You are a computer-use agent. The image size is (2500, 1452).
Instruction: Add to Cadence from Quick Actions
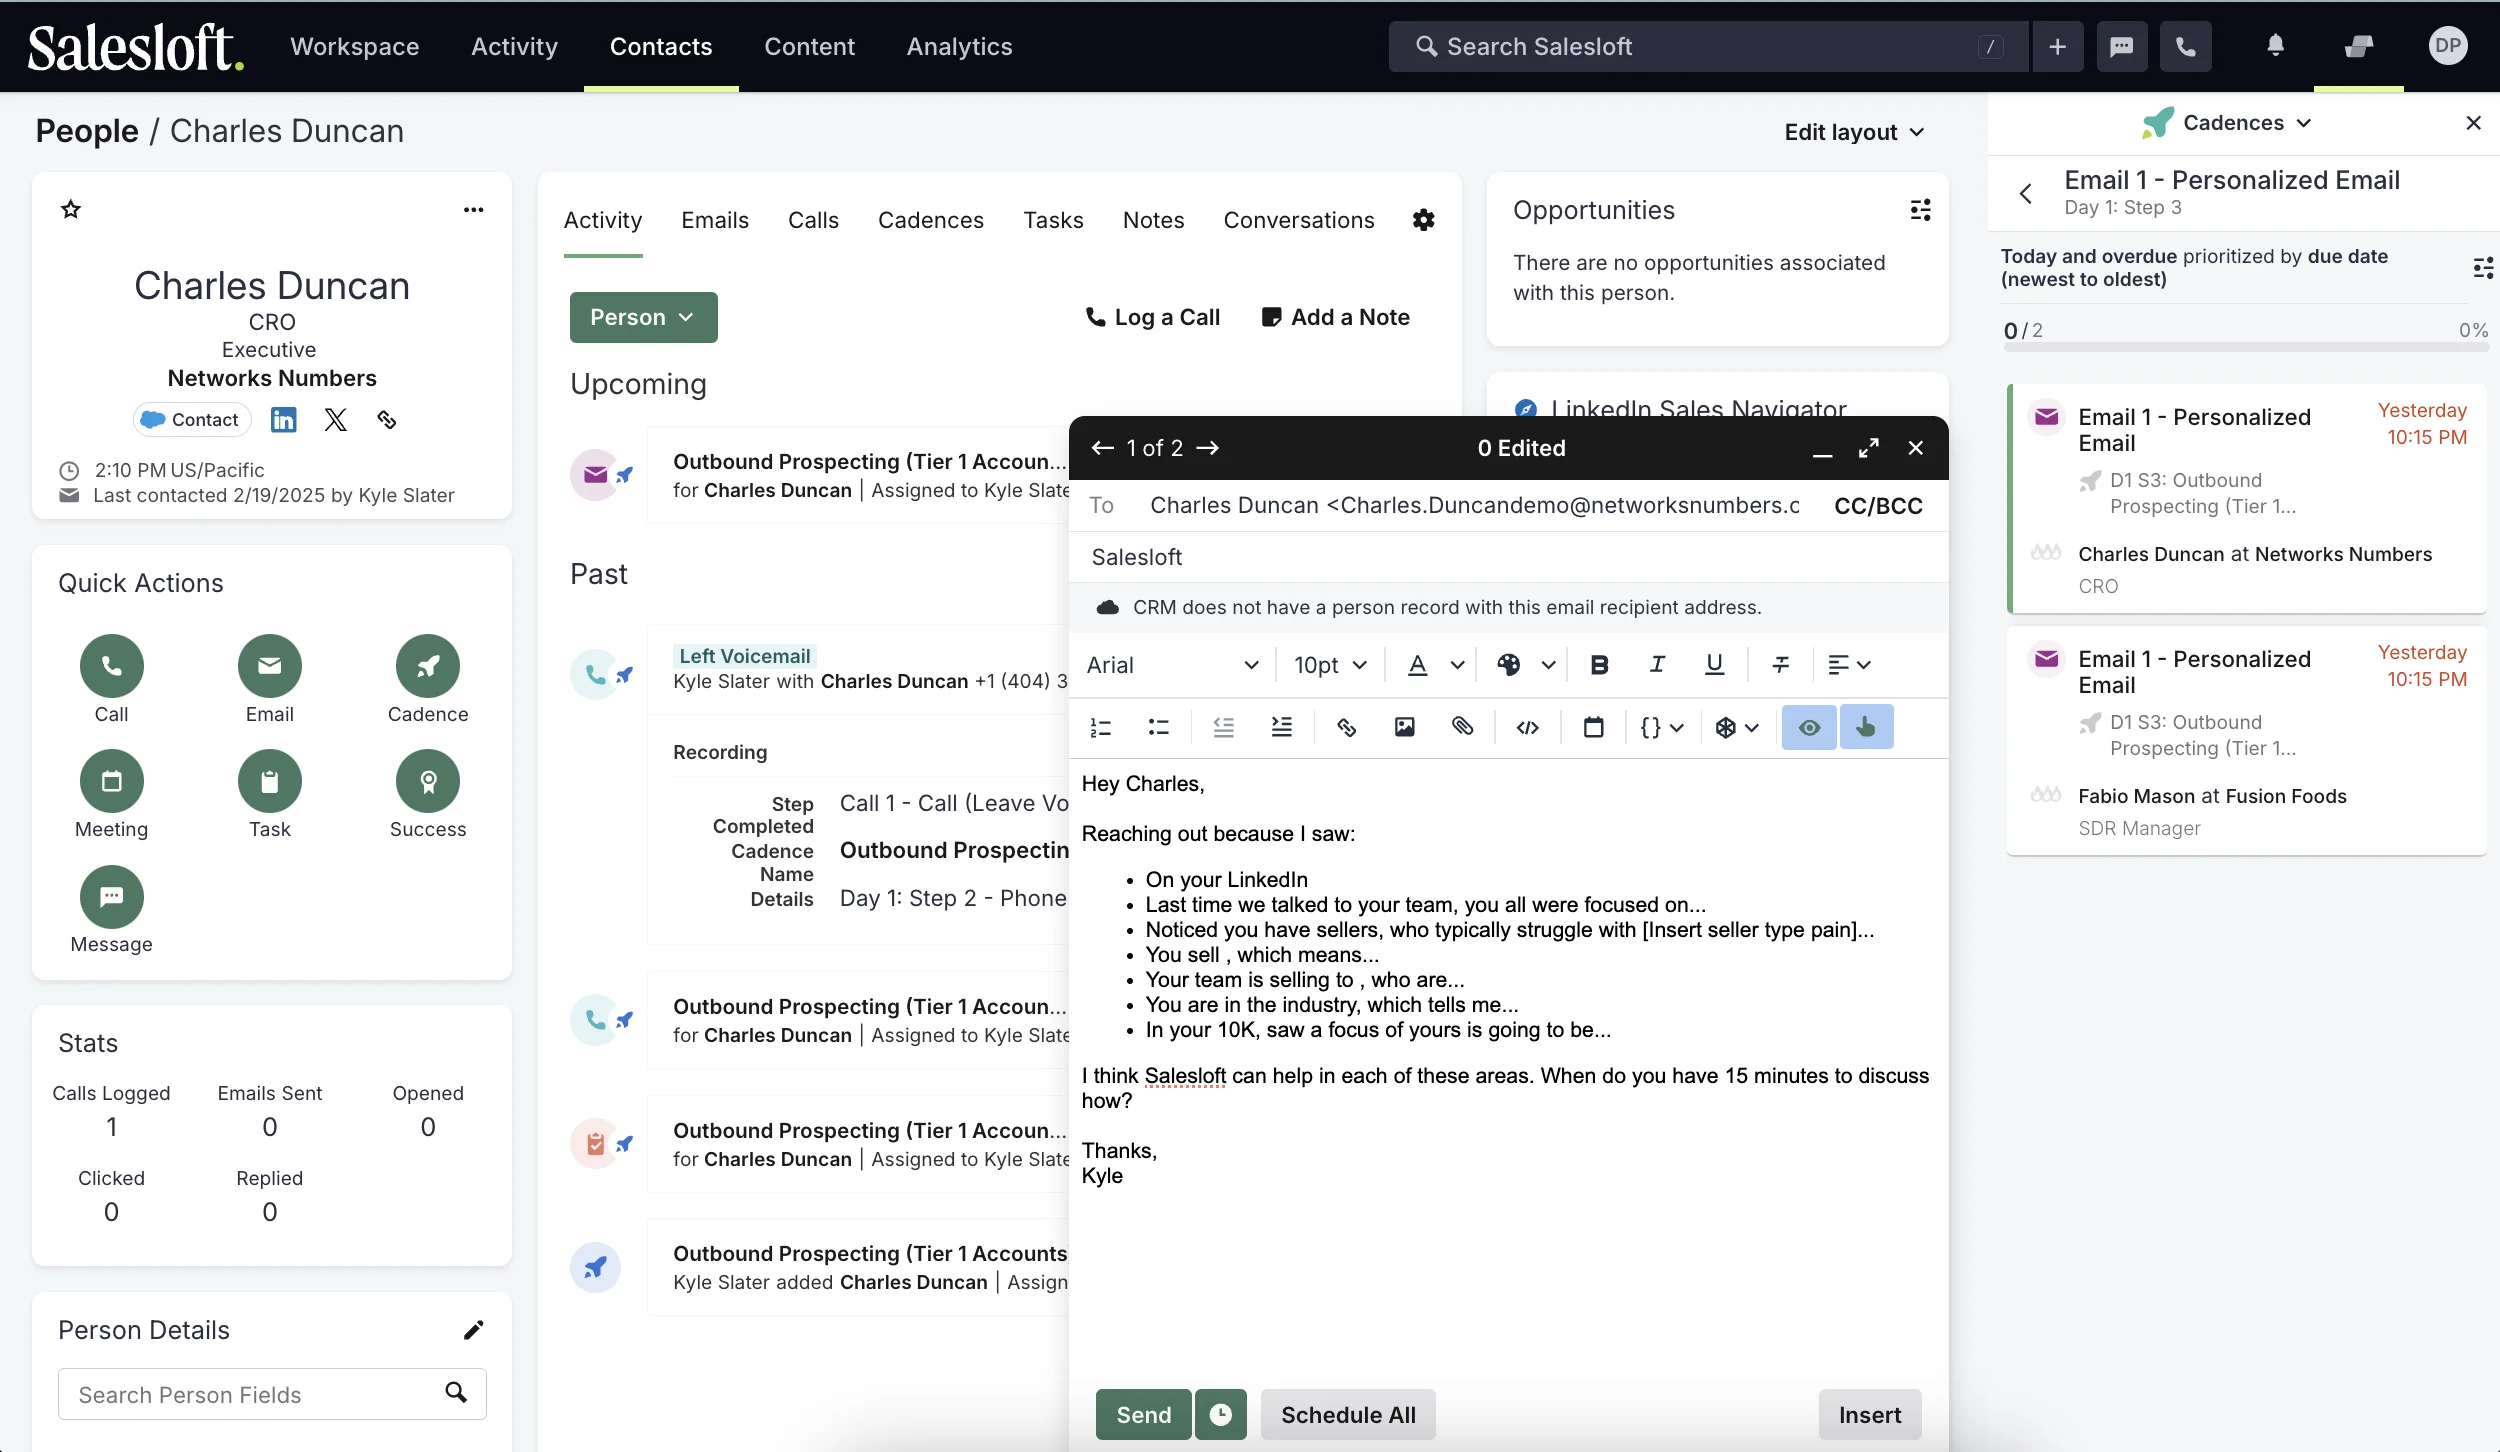[428, 666]
